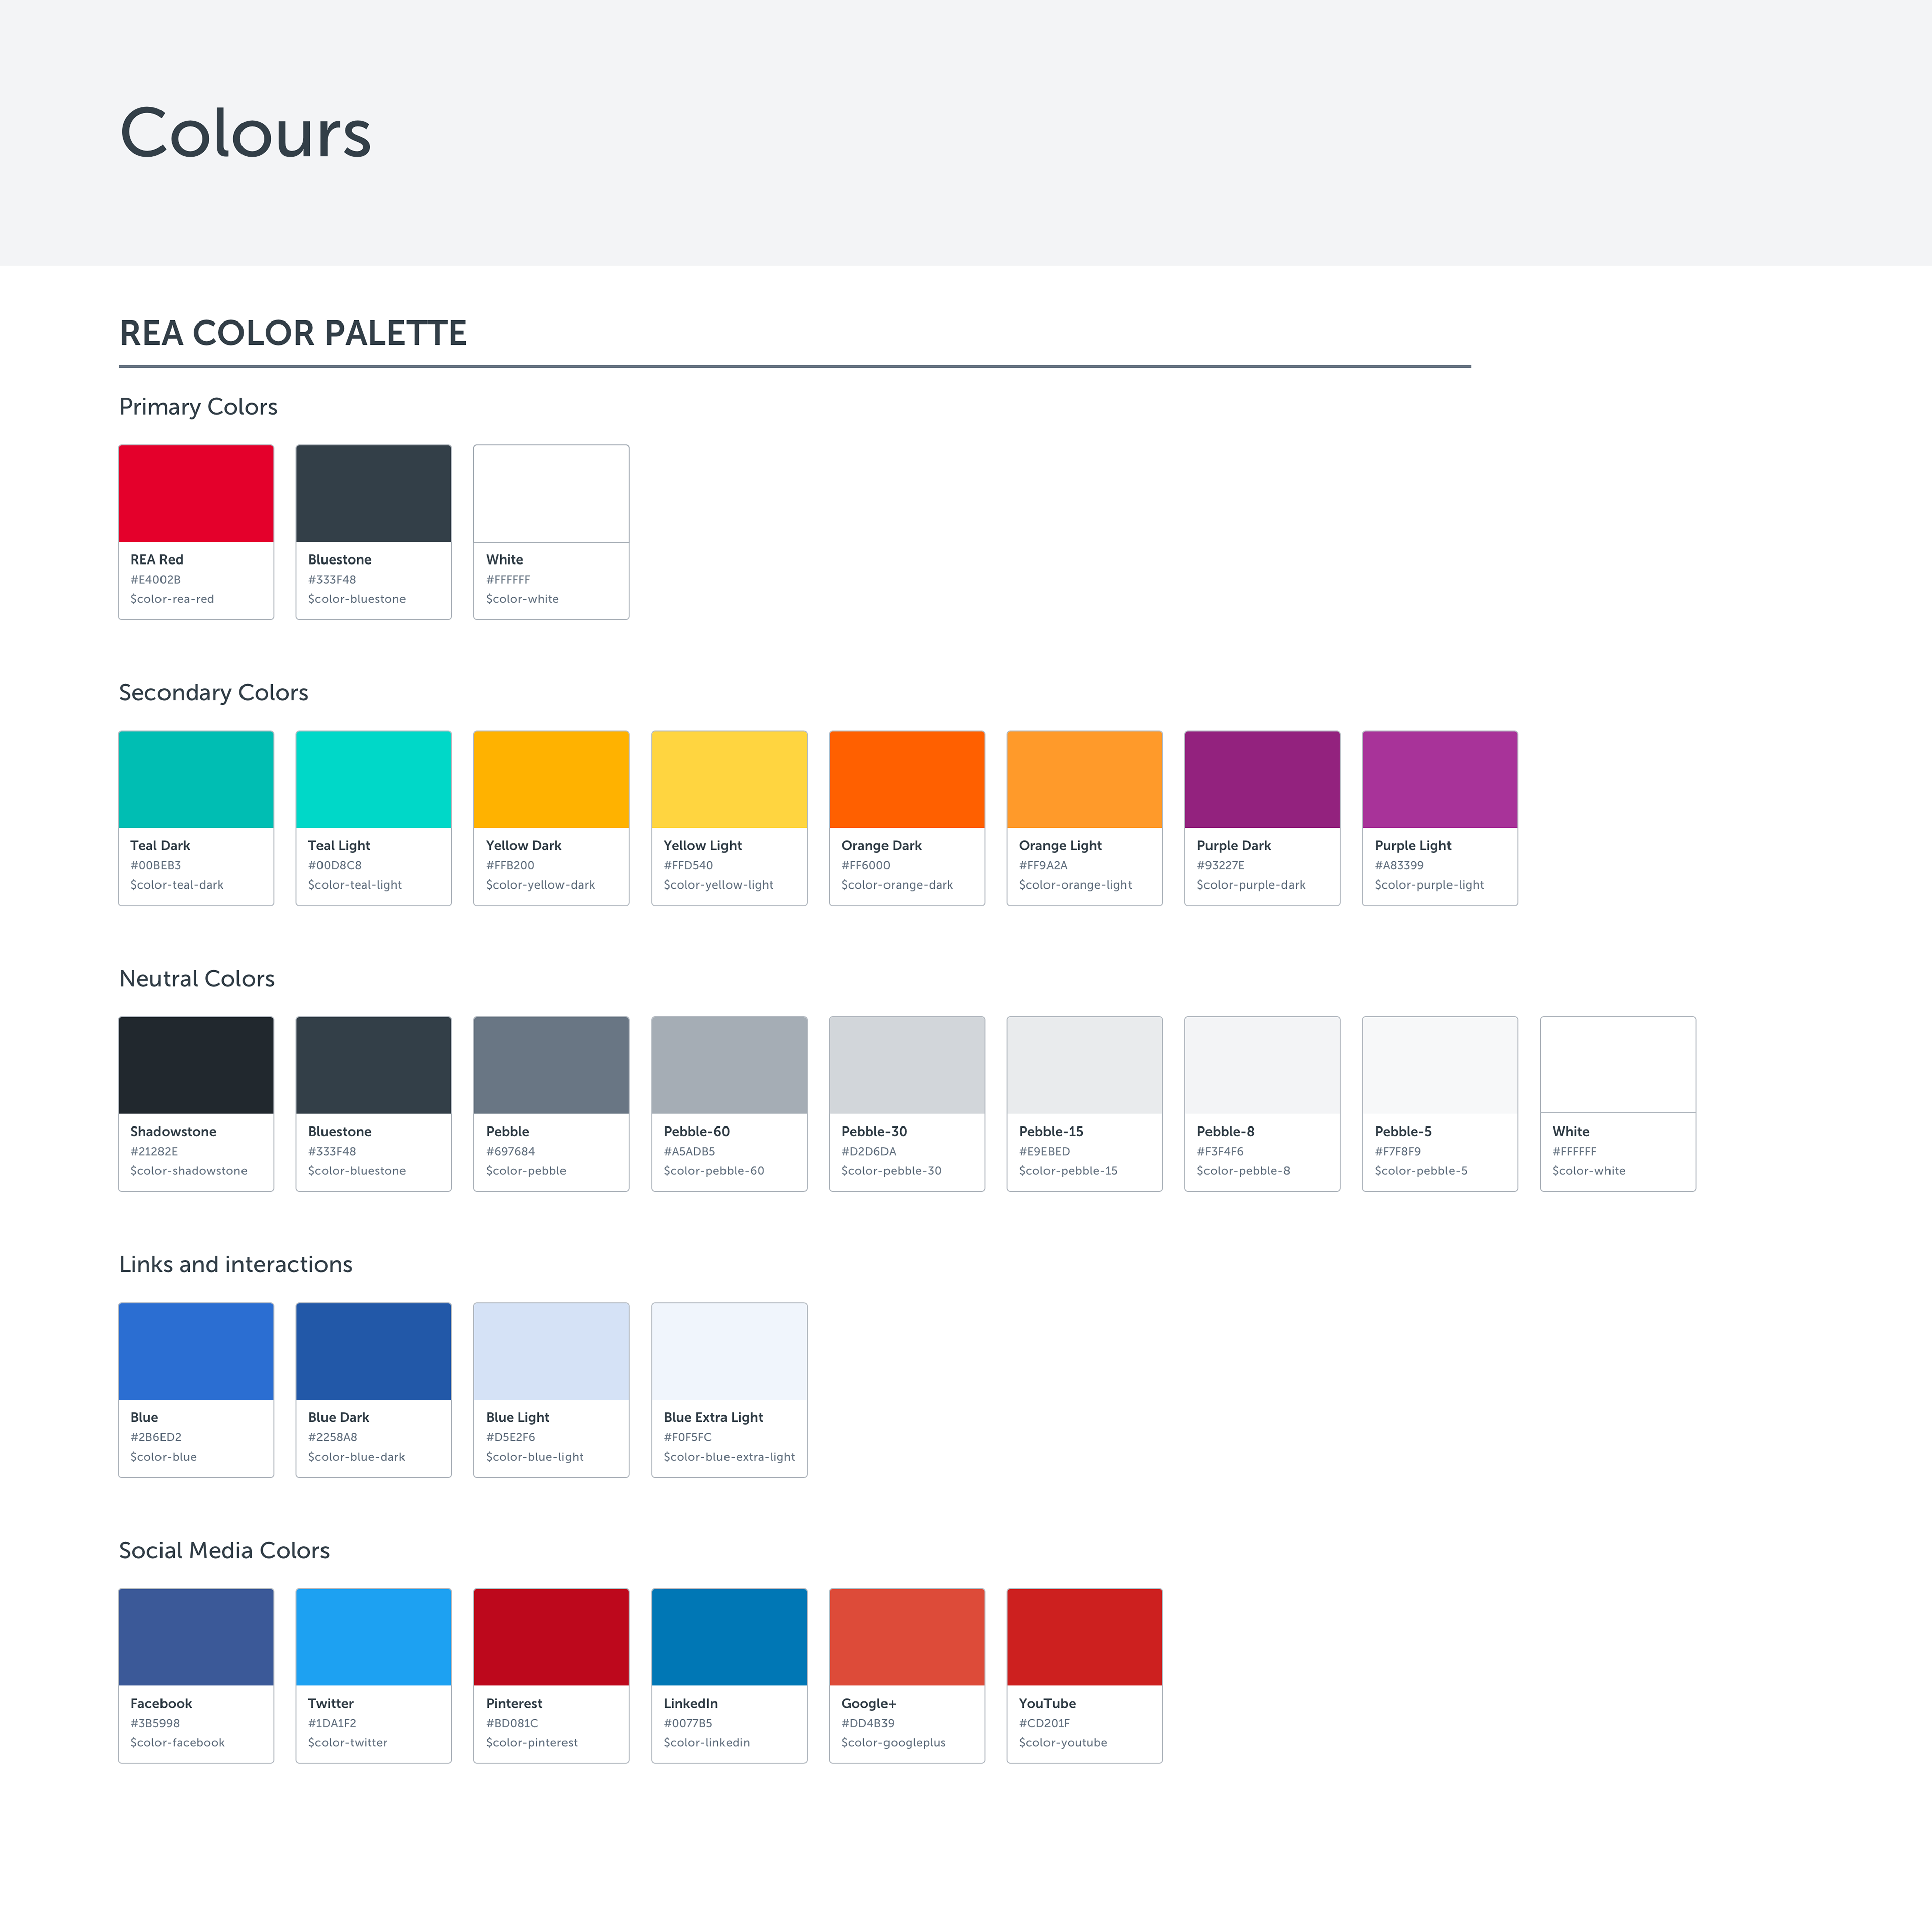Click the Blue Extra Light swatch
Screen dimensions: 1932x1932
click(729, 1351)
